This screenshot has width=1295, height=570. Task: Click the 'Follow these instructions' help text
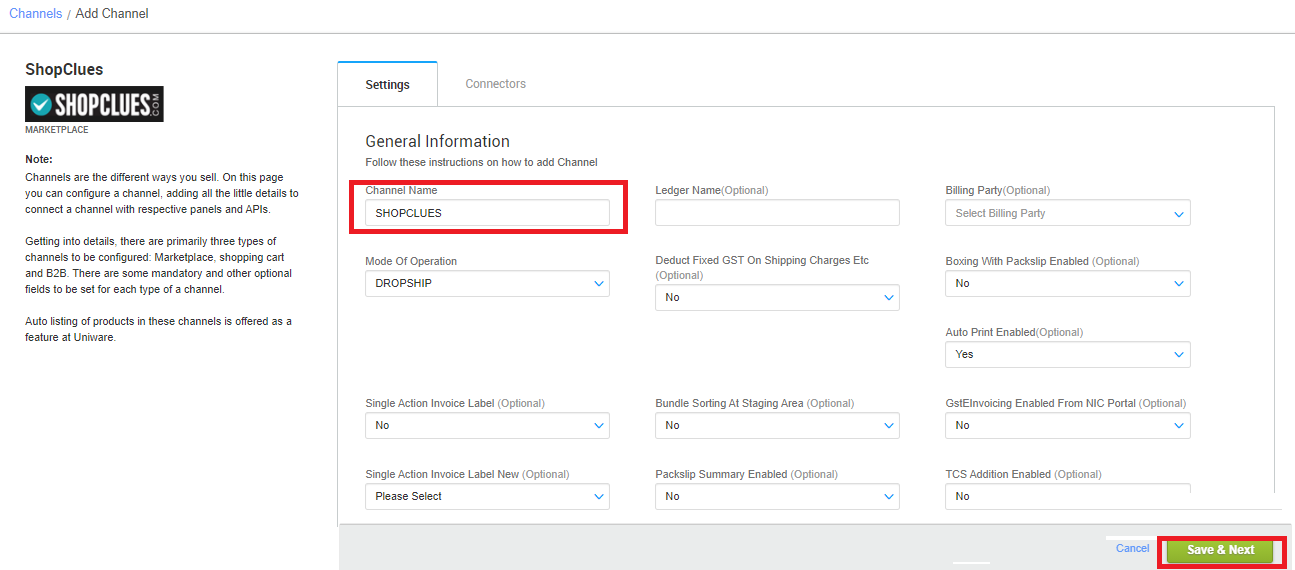tap(481, 162)
